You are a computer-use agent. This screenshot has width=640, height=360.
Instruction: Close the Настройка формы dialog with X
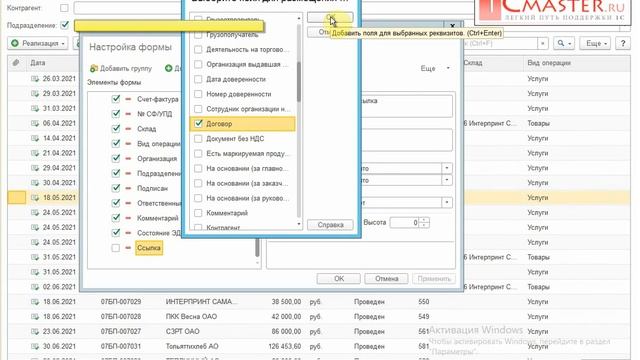pos(452,26)
